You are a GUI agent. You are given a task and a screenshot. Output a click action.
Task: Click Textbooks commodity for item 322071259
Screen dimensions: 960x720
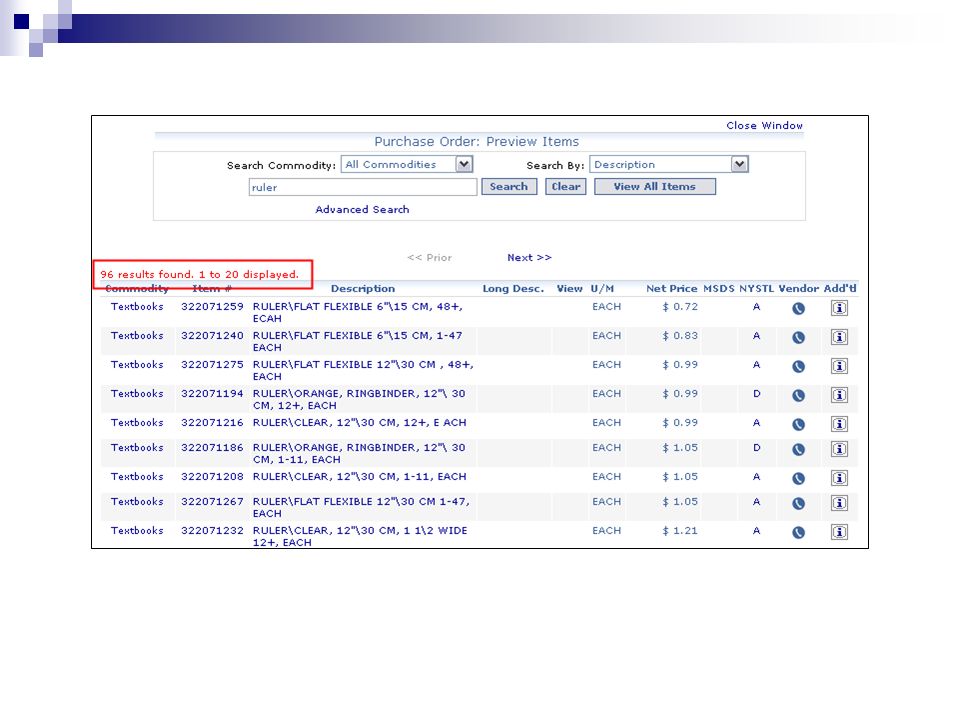137,307
